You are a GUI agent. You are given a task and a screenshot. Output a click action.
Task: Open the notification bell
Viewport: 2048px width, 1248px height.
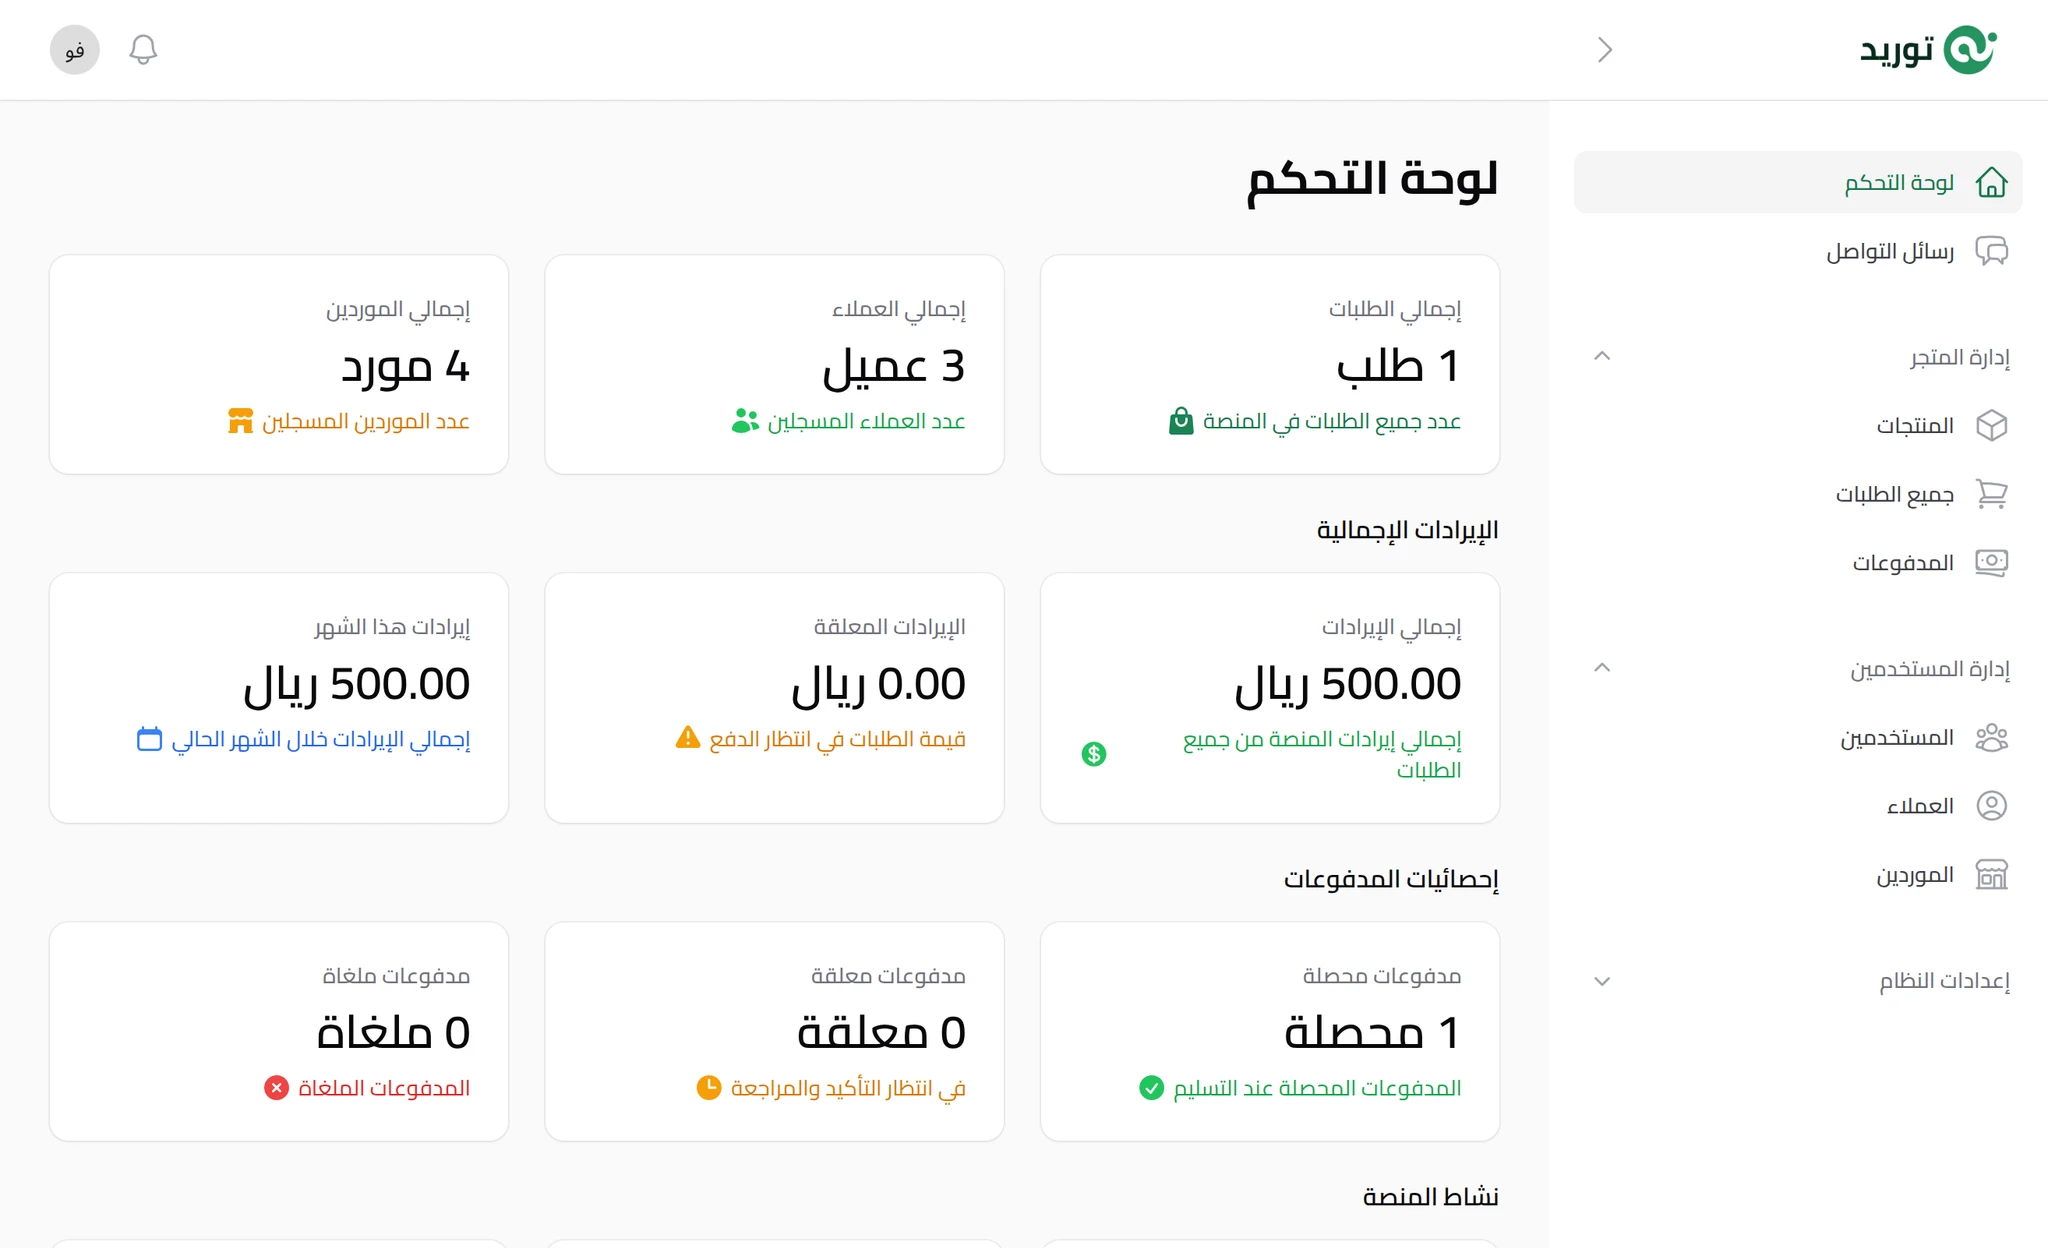[x=142, y=49]
